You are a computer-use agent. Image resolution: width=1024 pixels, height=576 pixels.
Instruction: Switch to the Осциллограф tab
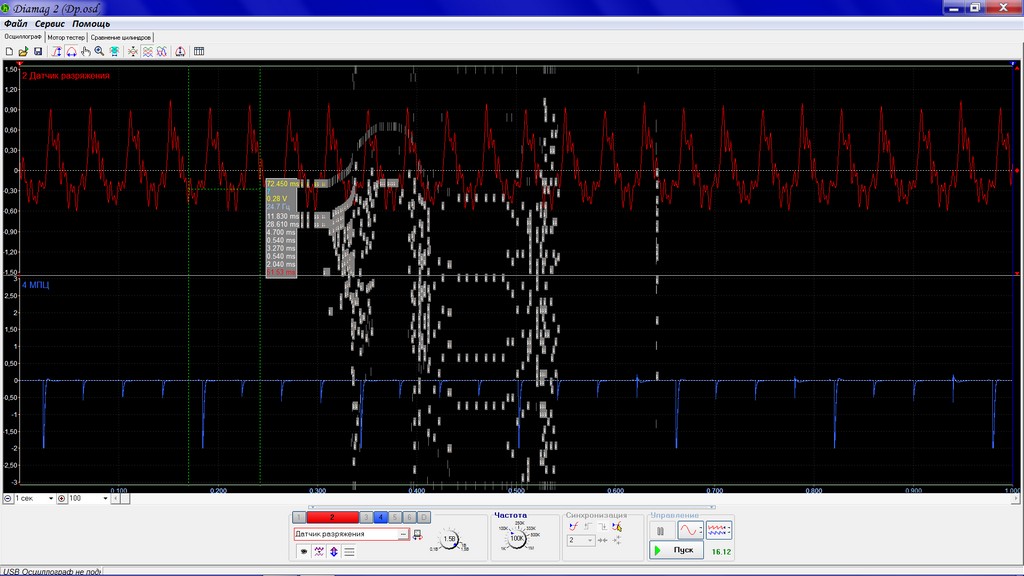[x=23, y=37]
